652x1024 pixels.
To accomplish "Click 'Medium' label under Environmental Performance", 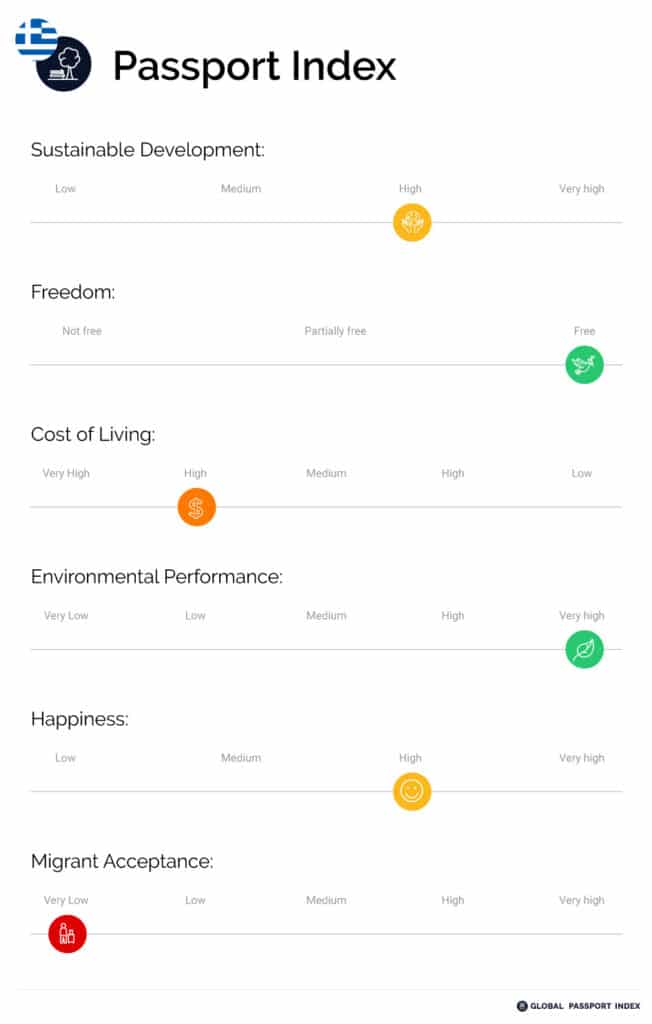I will [326, 616].
